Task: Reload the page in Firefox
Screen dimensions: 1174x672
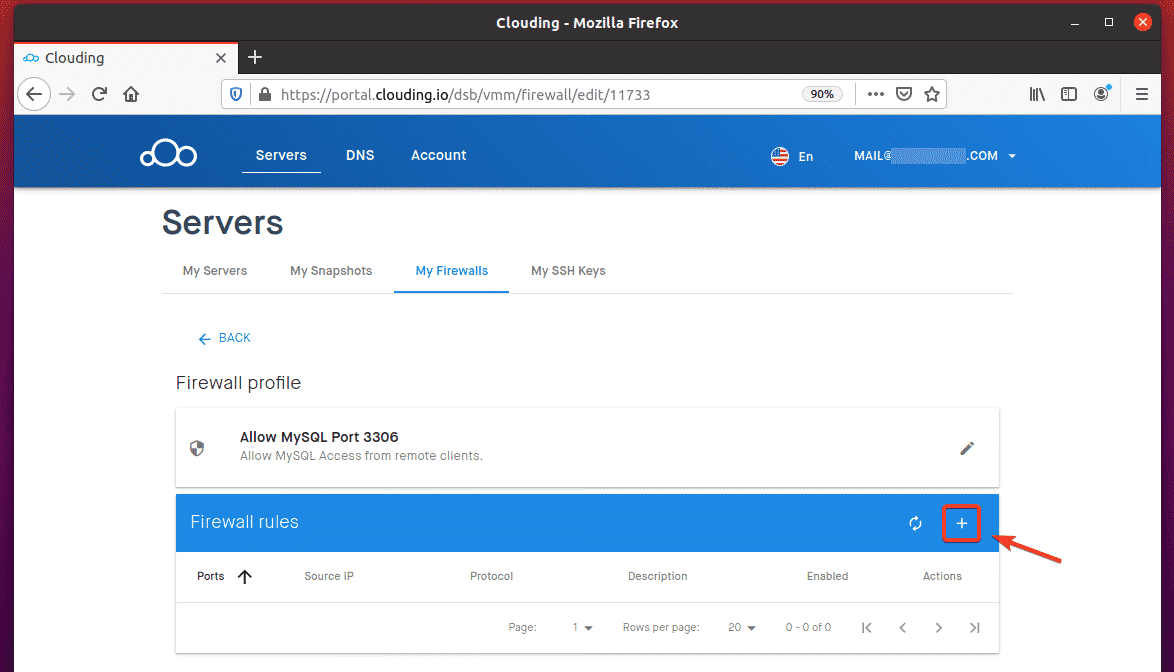Action: click(x=99, y=94)
